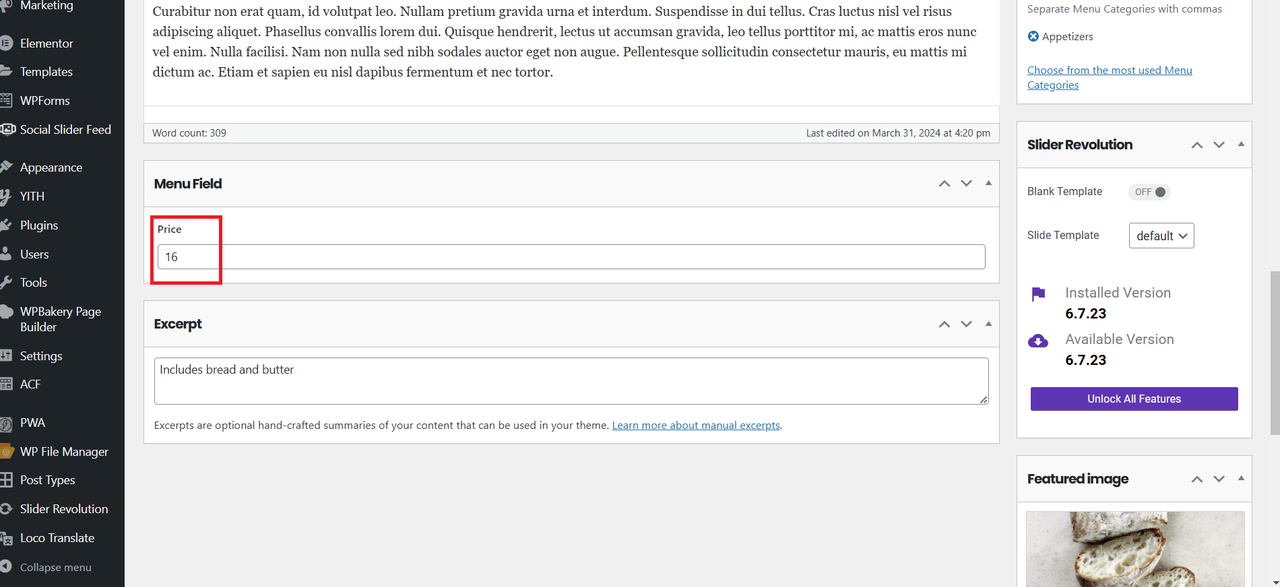Click the YITH sidebar icon
This screenshot has width=1280, height=587.
(5, 197)
